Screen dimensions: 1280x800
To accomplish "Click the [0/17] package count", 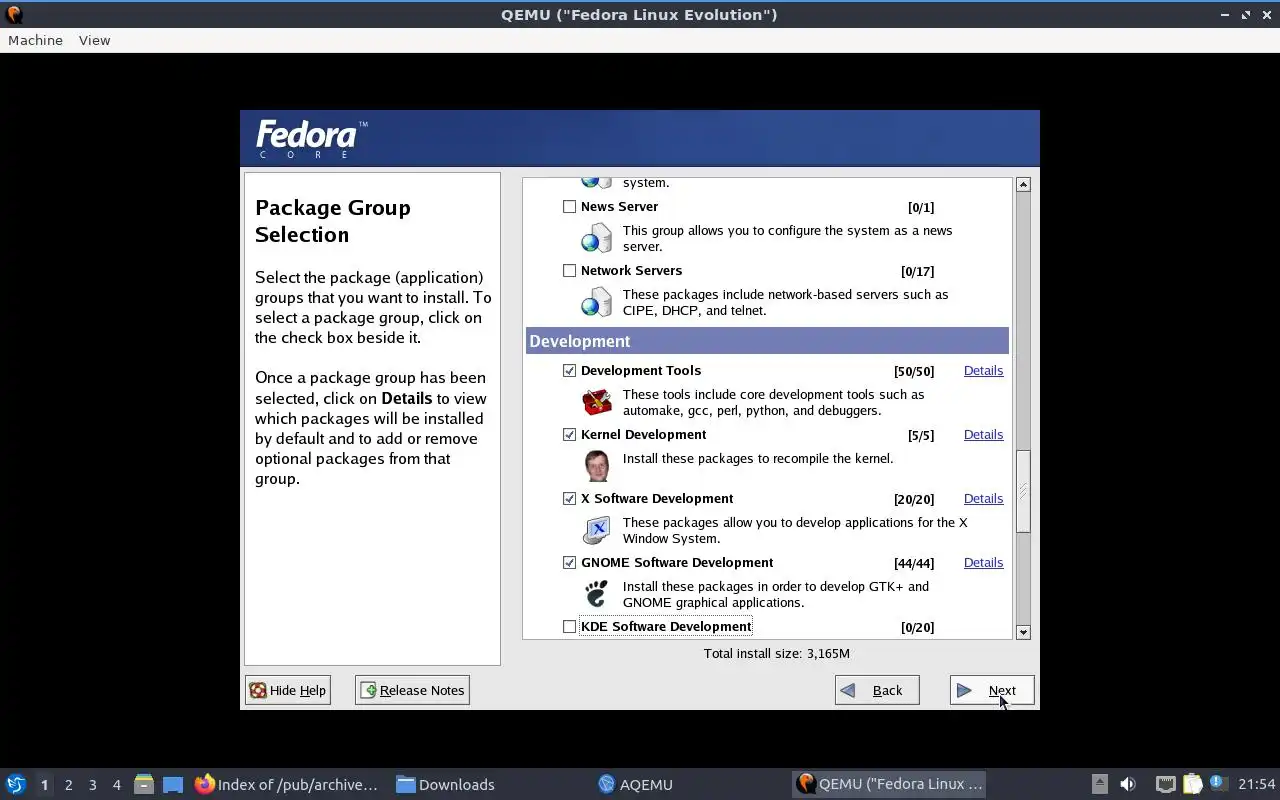I will click(917, 271).
